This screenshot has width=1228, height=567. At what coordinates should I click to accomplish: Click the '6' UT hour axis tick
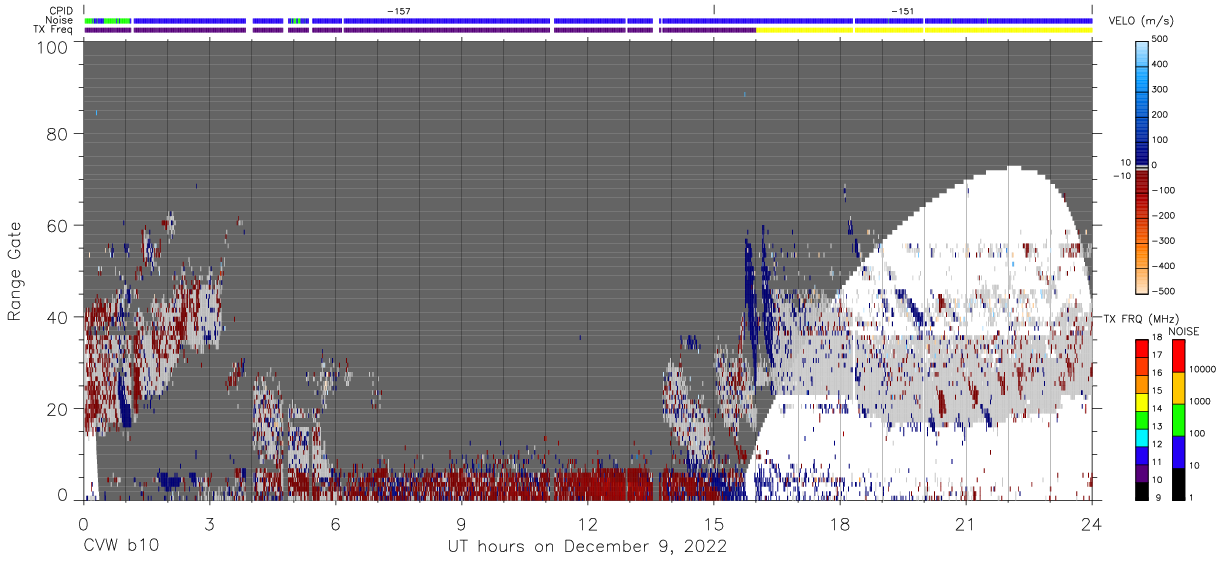335,523
